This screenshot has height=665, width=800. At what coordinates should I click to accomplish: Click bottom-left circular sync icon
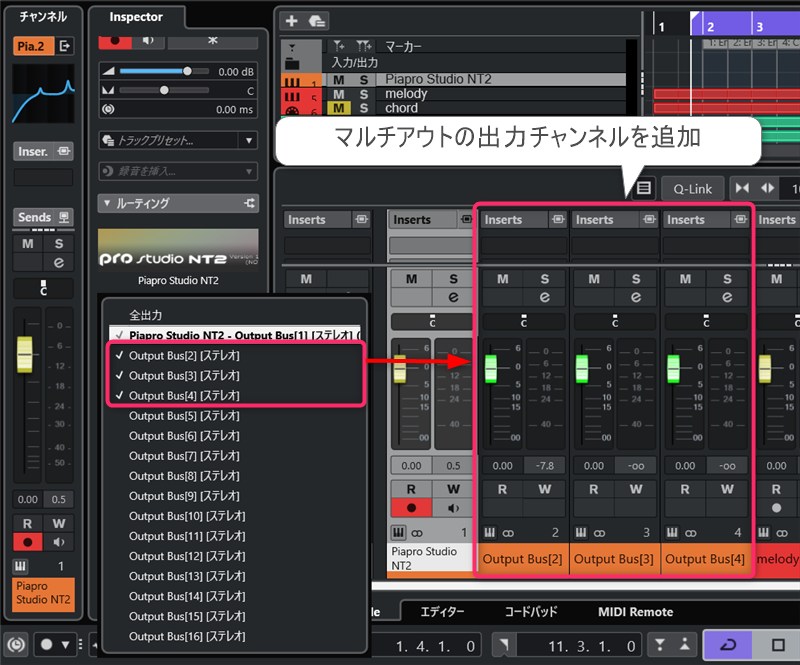point(16,645)
